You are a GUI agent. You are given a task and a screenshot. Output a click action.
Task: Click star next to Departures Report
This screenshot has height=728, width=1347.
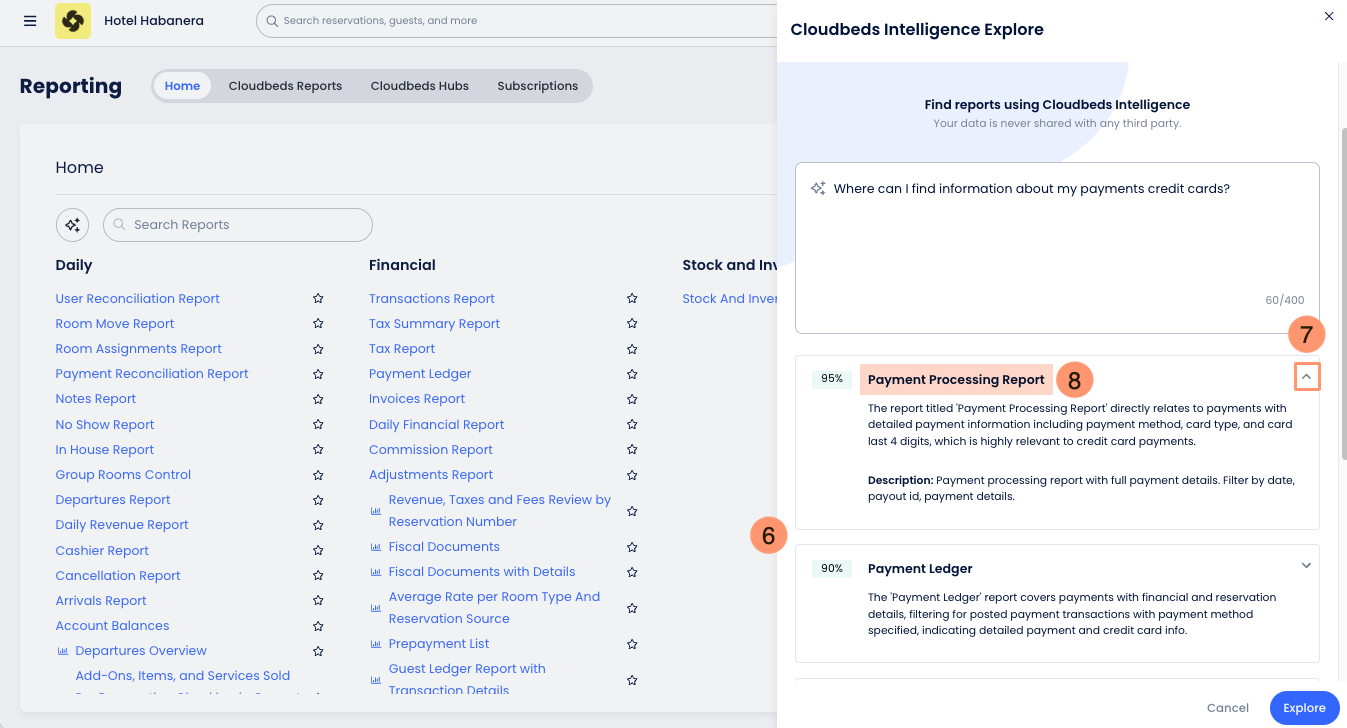pyautogui.click(x=318, y=500)
